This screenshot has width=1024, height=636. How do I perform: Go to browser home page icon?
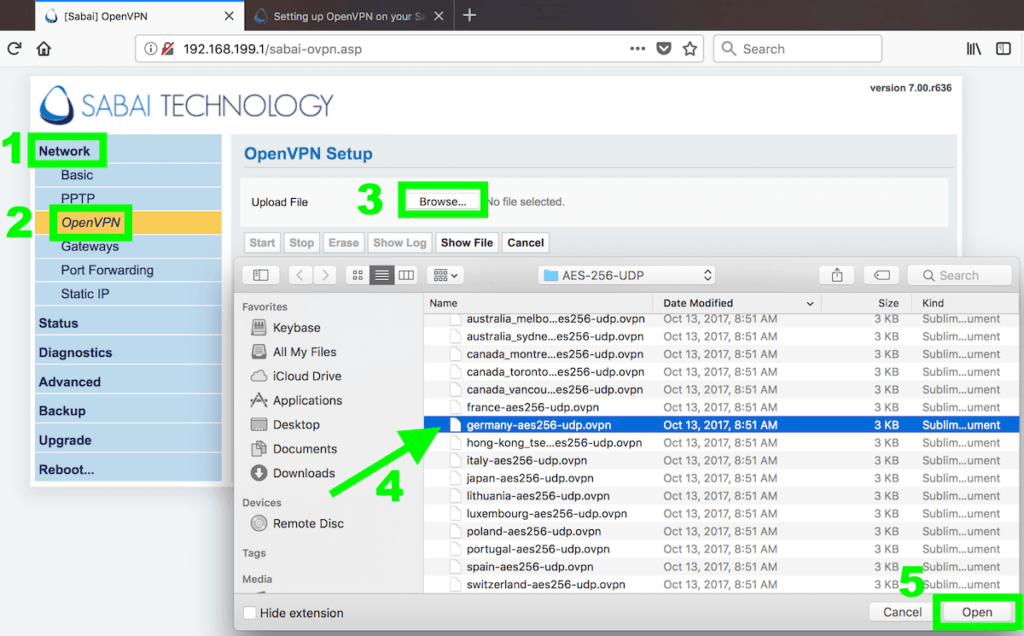tap(44, 48)
